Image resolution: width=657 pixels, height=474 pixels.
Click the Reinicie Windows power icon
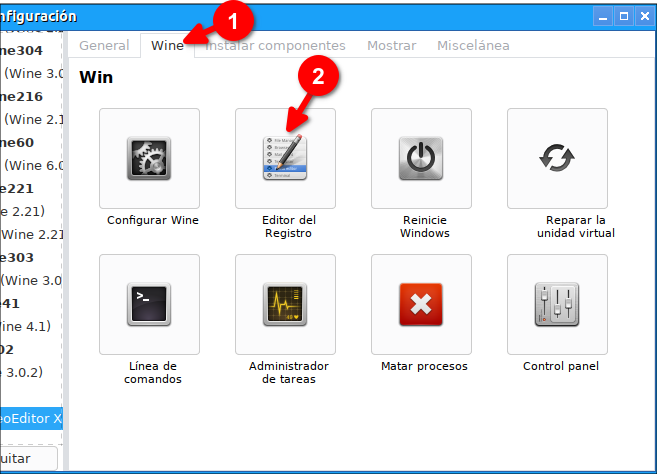coord(421,158)
